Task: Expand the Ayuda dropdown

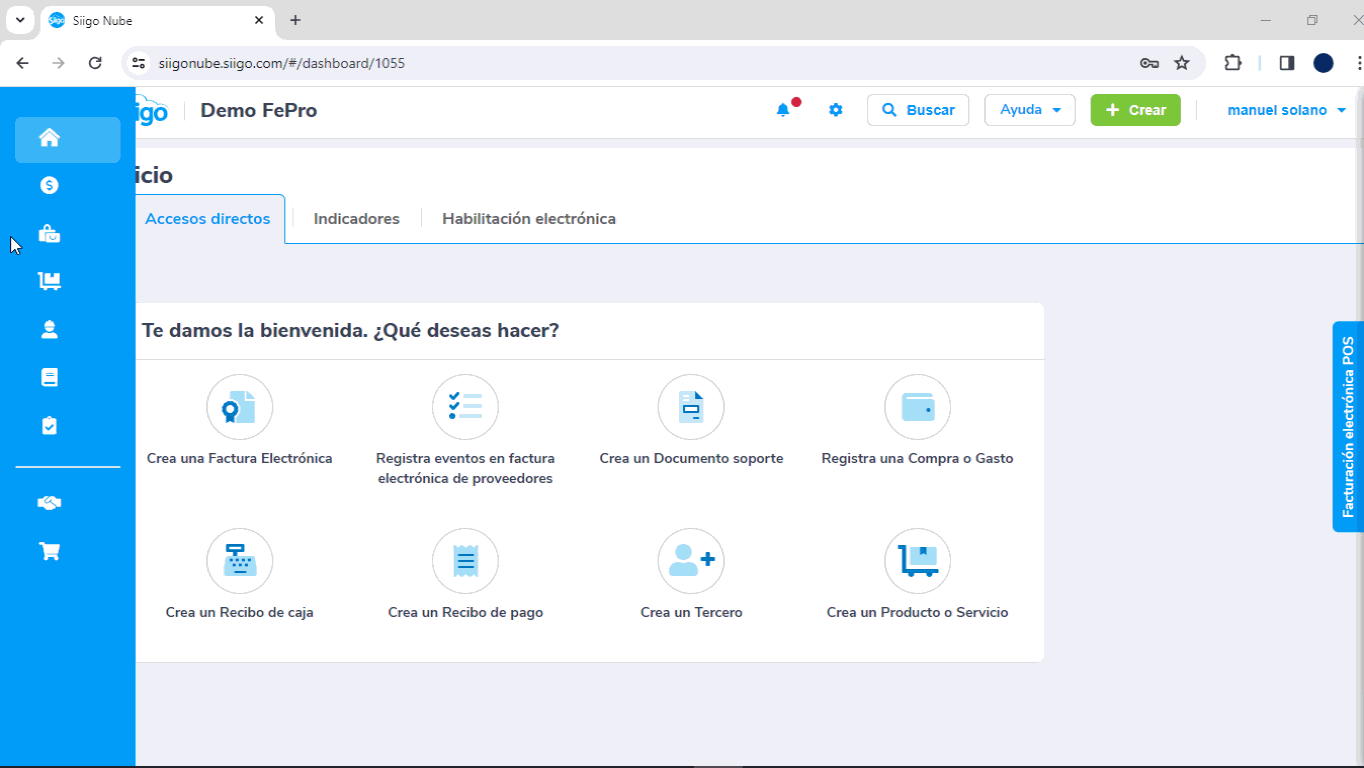Action: [x=1030, y=110]
